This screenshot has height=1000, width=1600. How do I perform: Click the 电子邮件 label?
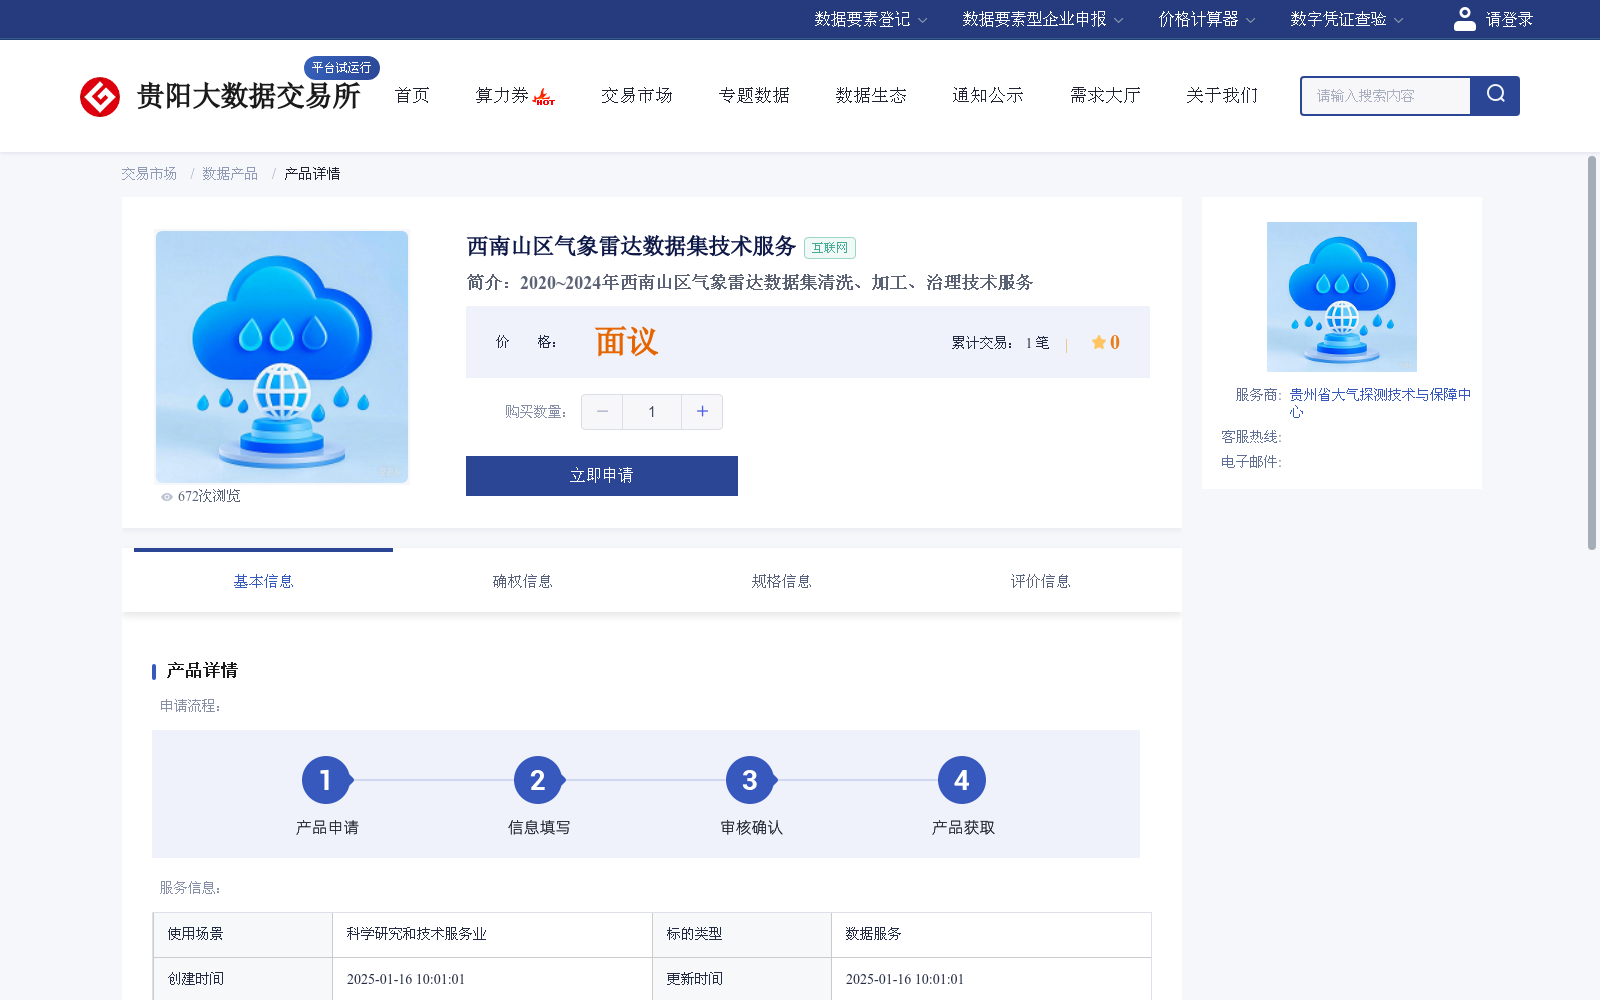pos(1251,462)
